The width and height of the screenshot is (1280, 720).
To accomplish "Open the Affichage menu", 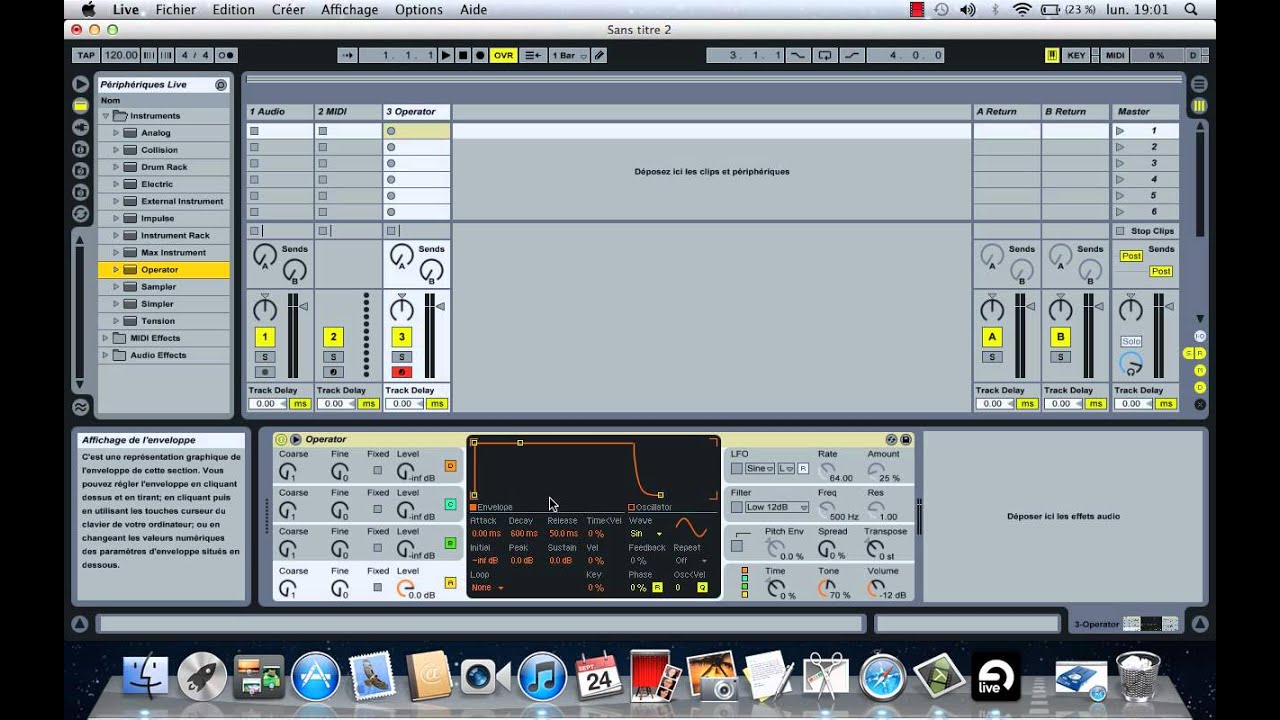I will 349,9.
